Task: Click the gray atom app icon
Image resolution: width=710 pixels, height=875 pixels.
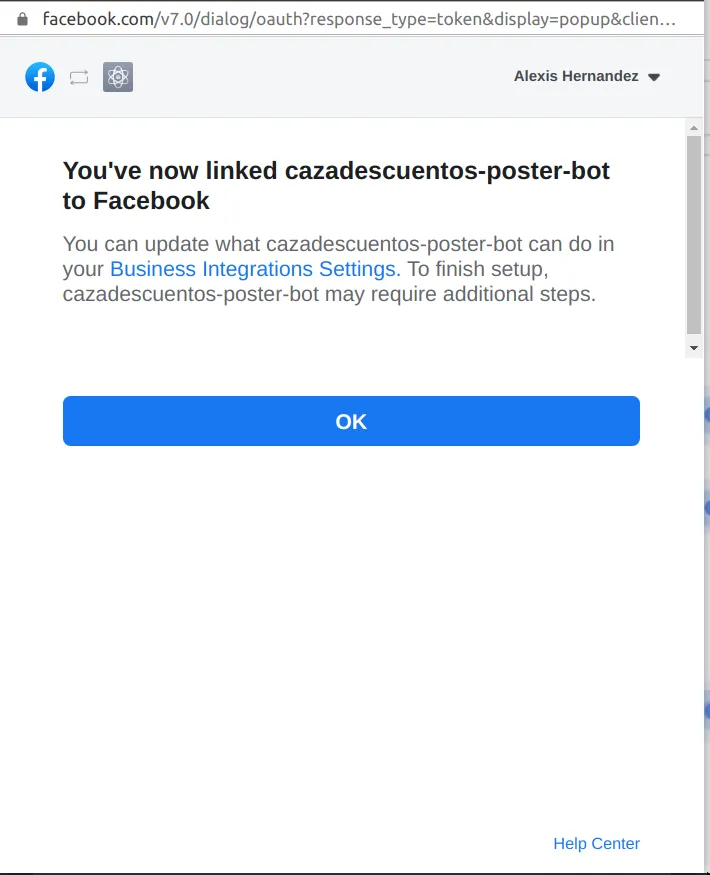Action: point(118,77)
